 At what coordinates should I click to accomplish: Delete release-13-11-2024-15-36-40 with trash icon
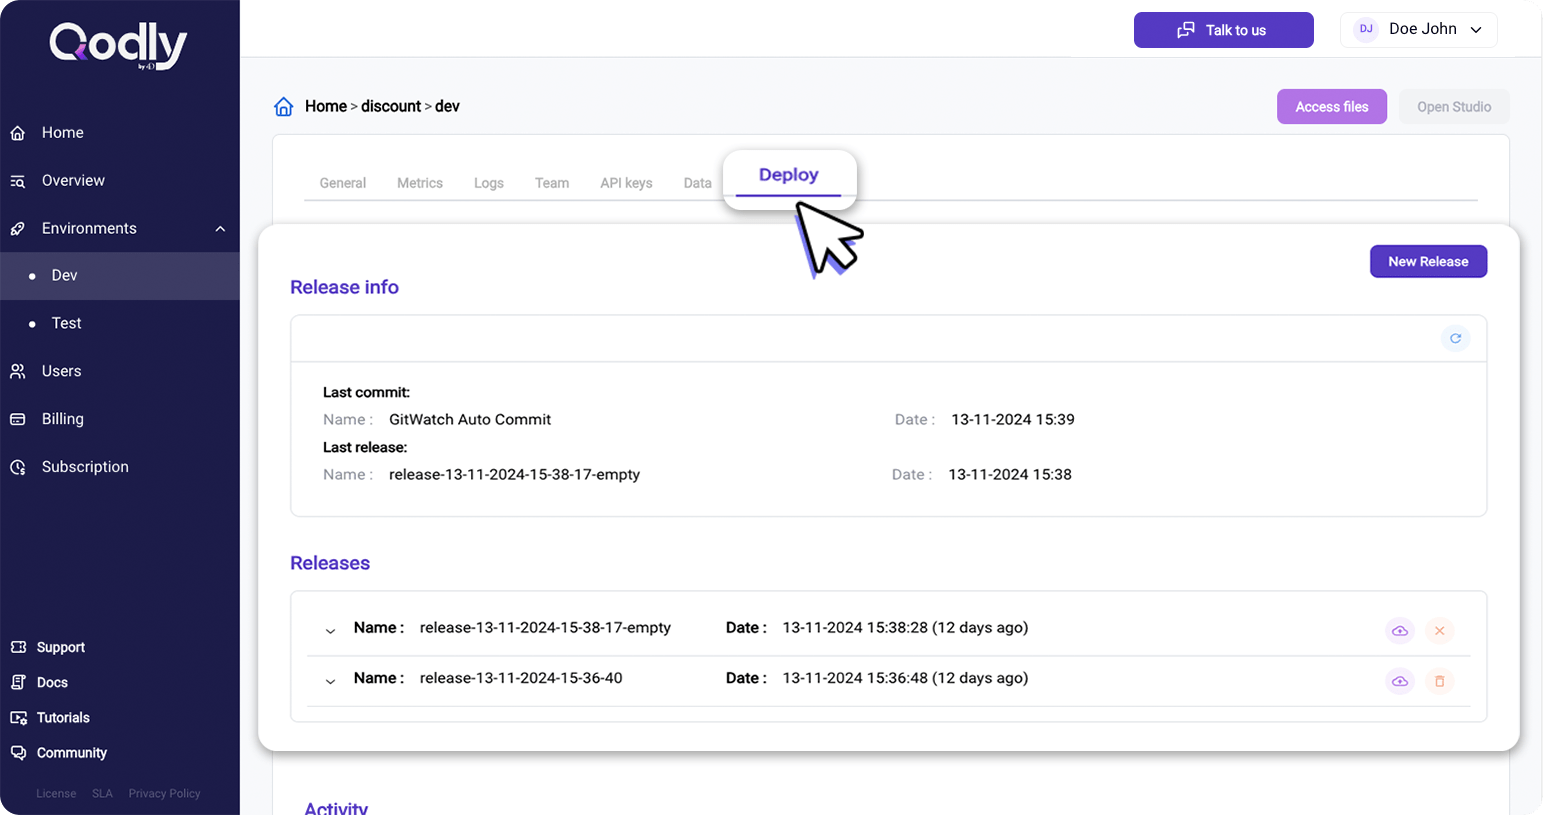1439,681
